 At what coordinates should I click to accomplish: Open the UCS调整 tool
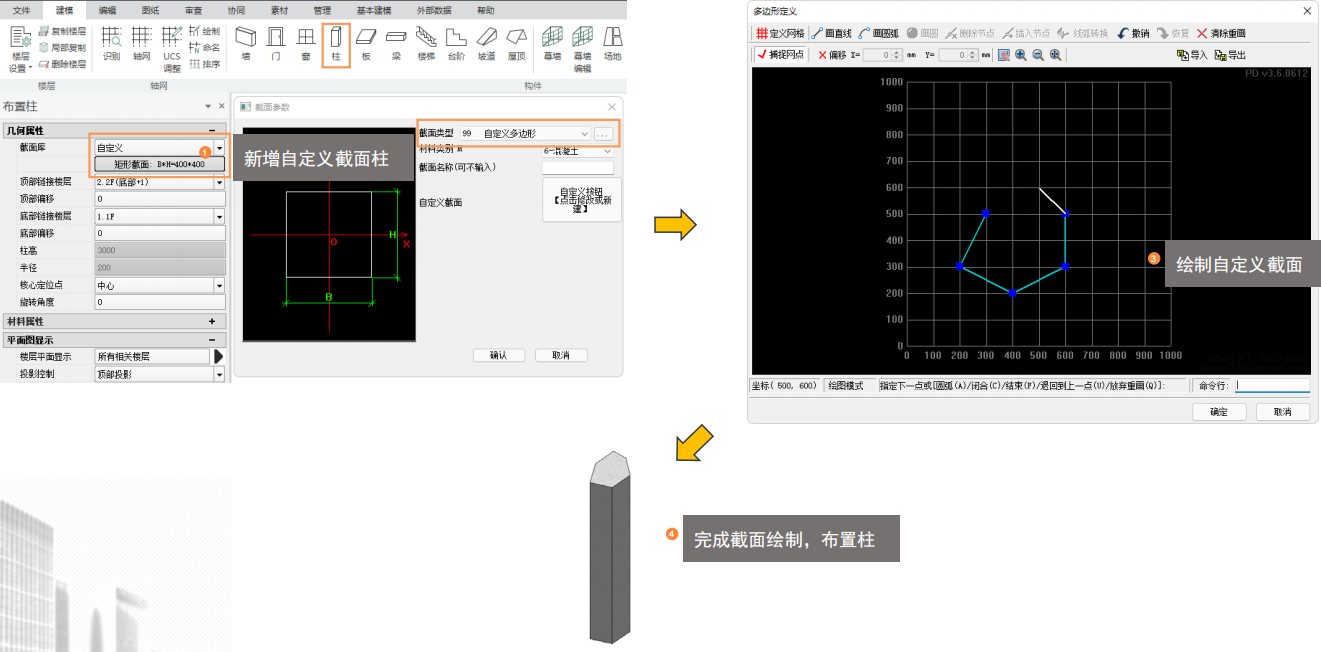point(172,49)
